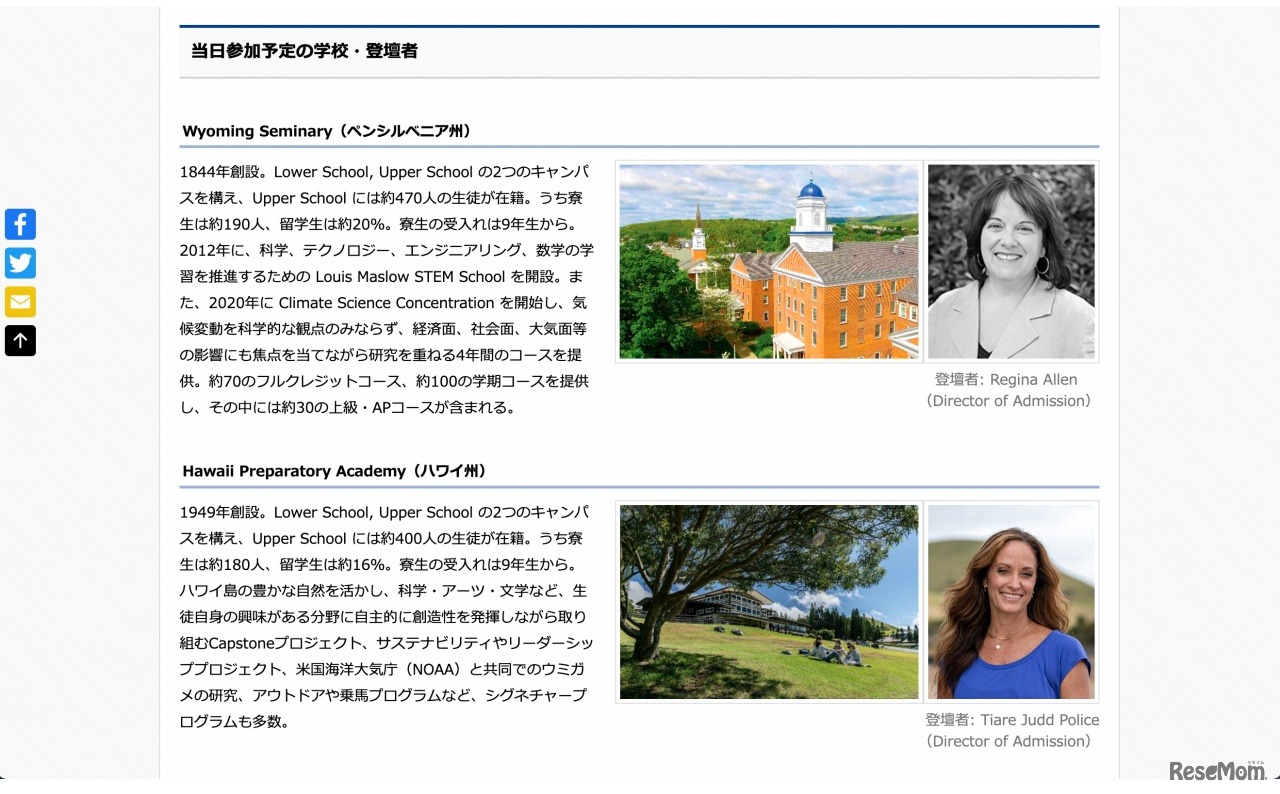Open the Hawaii Preparatory Academy campus photo
This screenshot has height=794, width=1280.
(x=769, y=602)
